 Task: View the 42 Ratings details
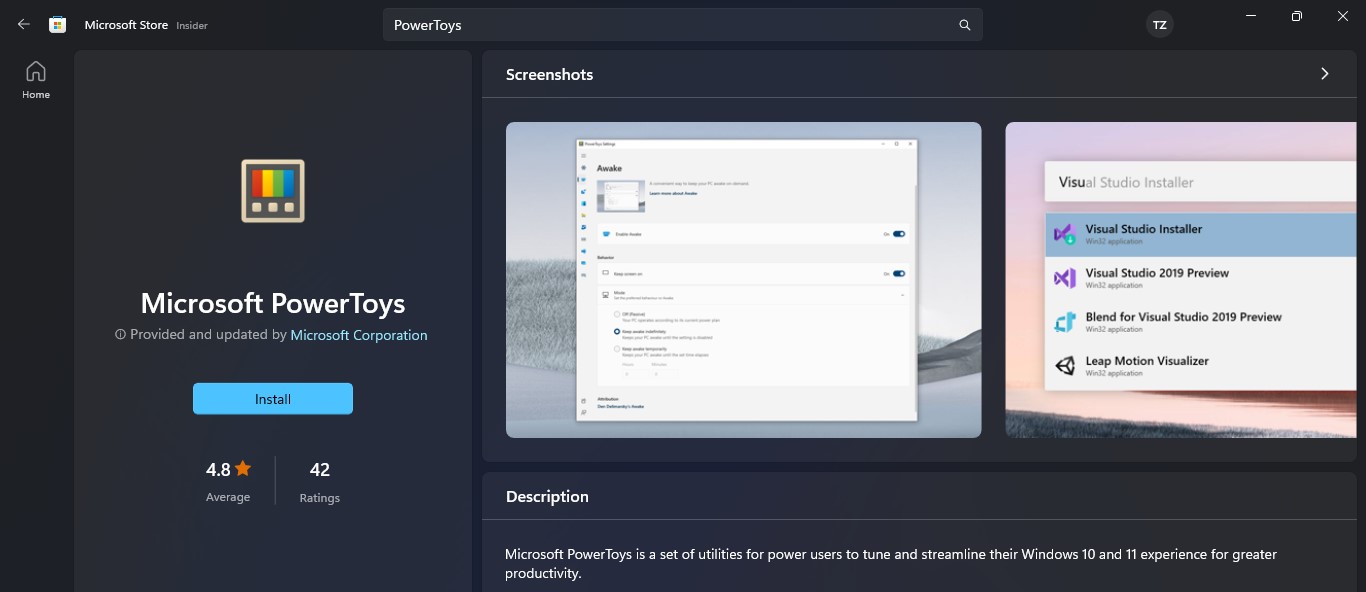pos(319,480)
